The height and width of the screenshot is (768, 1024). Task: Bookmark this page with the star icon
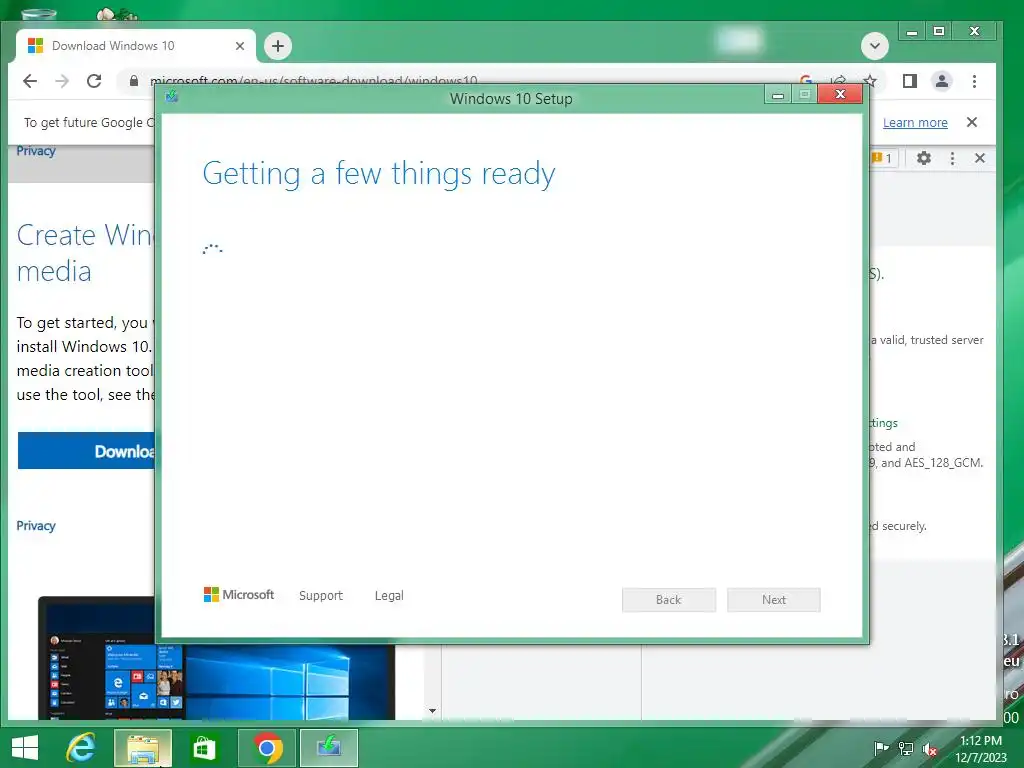870,80
